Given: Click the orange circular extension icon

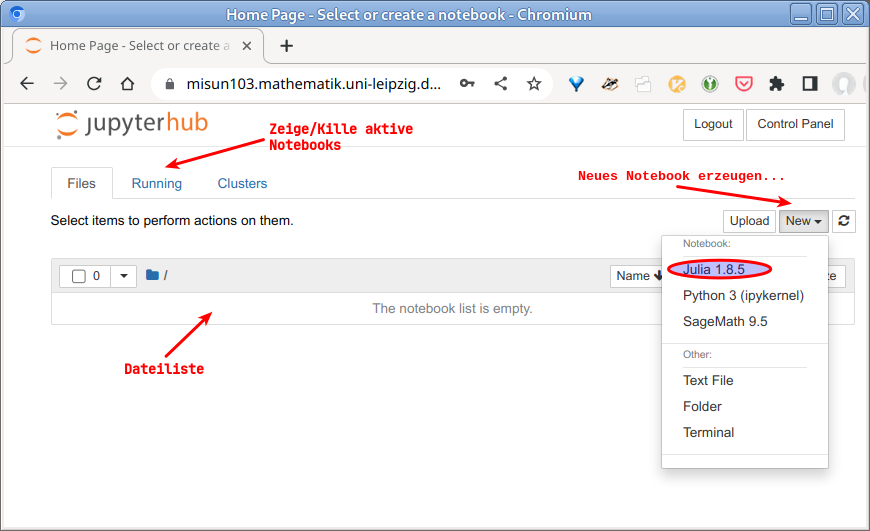Looking at the screenshot, I should pos(676,84).
